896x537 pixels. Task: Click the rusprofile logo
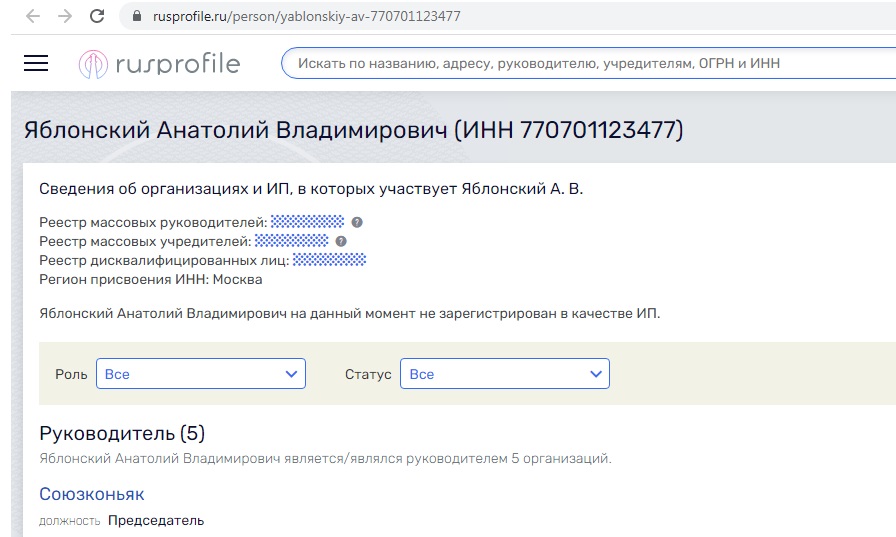coord(160,64)
